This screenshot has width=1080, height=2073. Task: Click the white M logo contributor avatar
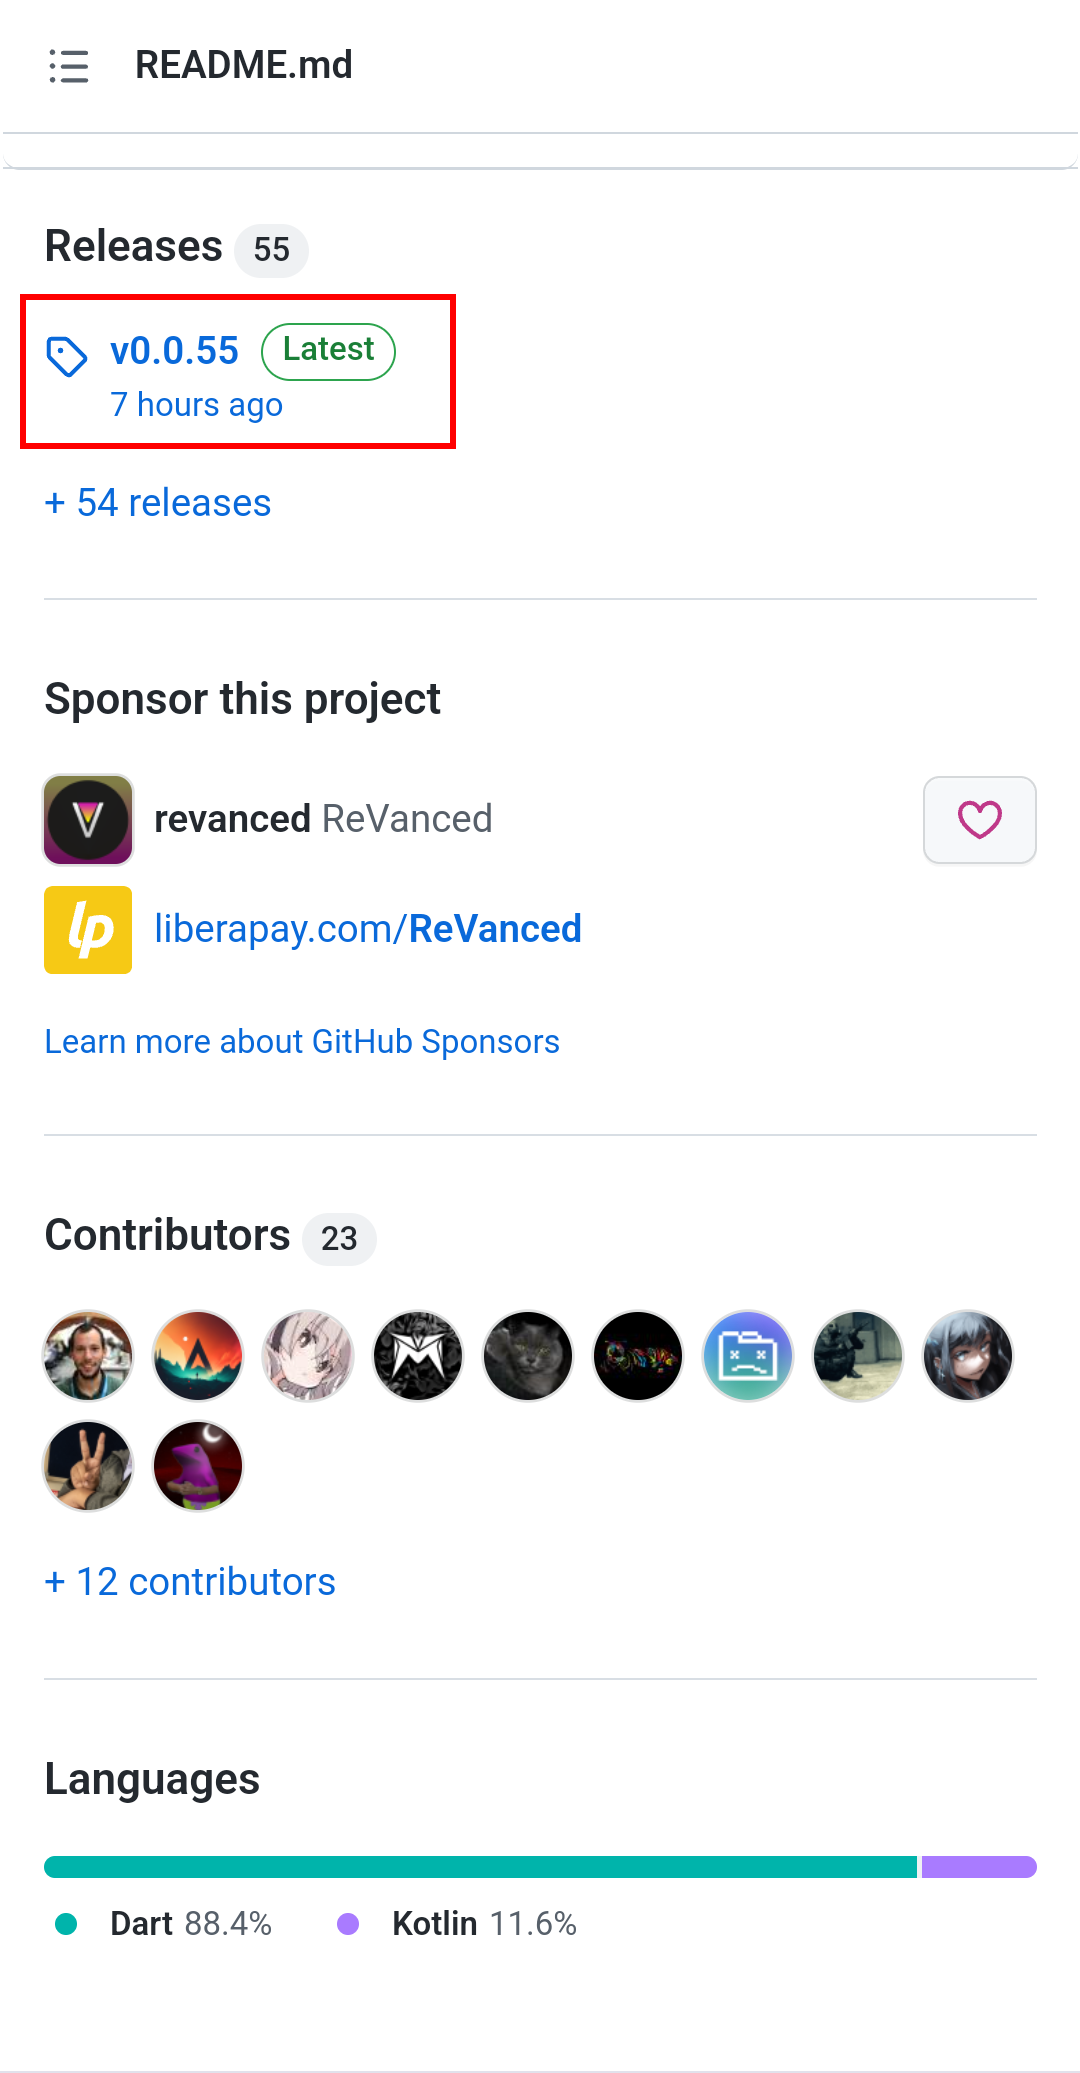point(418,1356)
